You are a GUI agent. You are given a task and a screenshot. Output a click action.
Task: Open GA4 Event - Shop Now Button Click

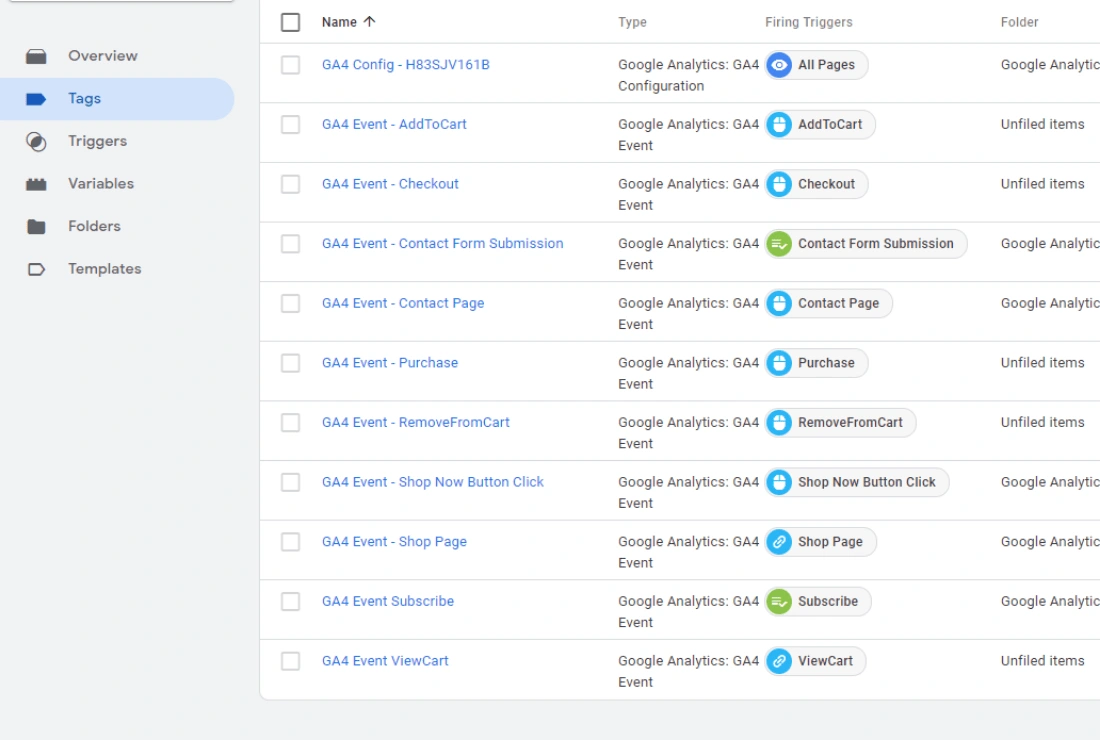pos(433,482)
